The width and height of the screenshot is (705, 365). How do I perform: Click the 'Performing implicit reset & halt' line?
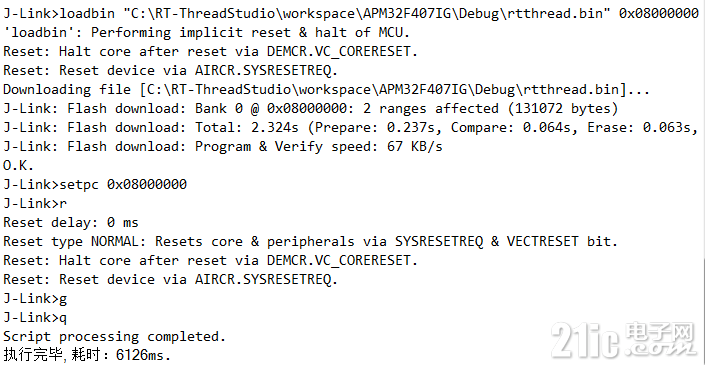click(210, 32)
